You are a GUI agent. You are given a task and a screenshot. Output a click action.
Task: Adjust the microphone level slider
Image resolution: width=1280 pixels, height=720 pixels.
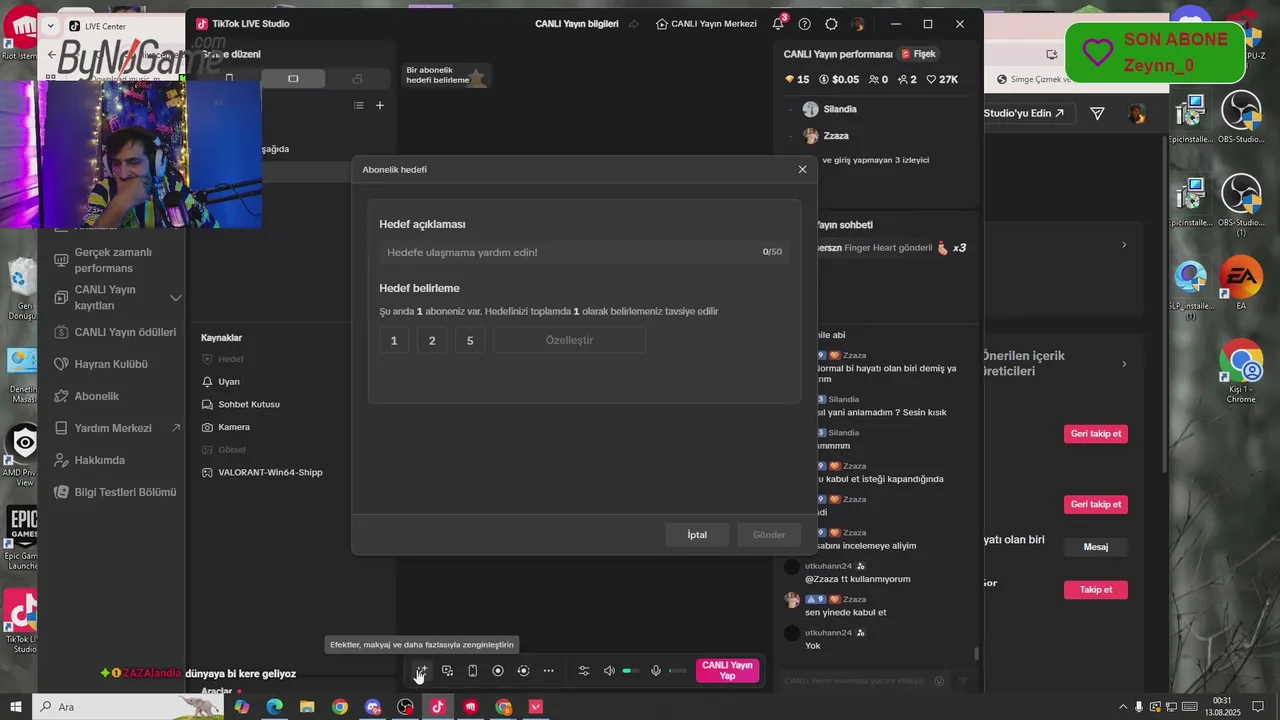(x=677, y=671)
